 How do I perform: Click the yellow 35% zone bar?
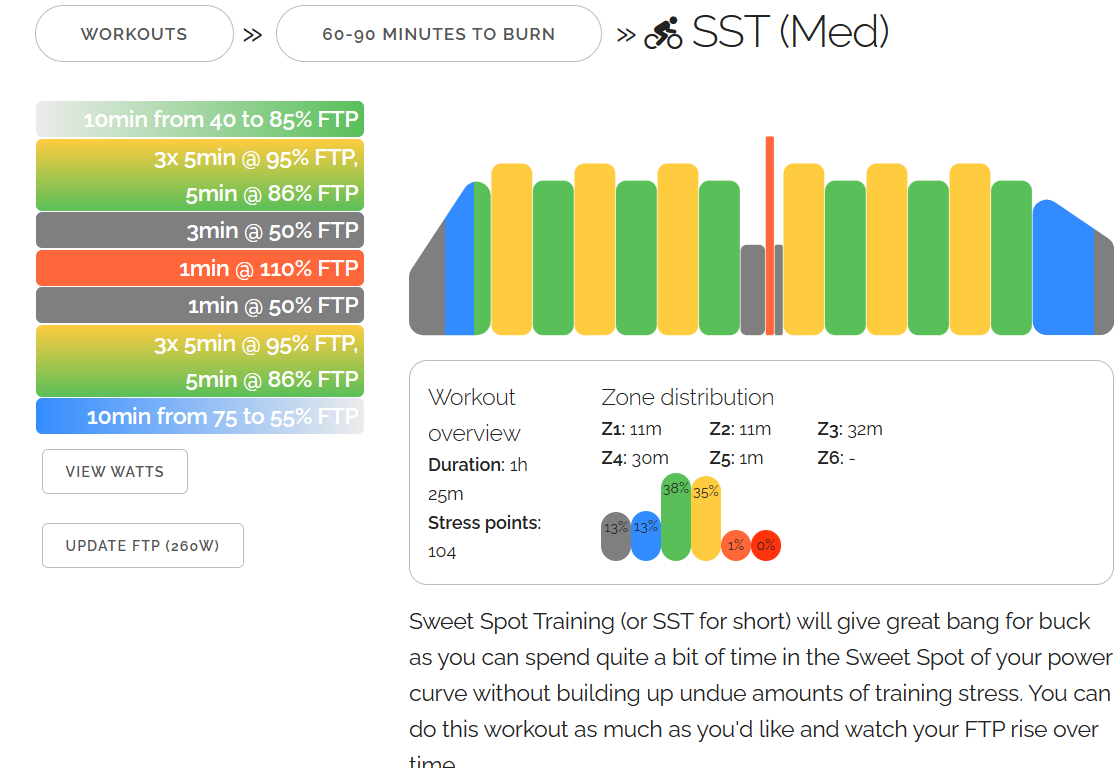point(706,520)
